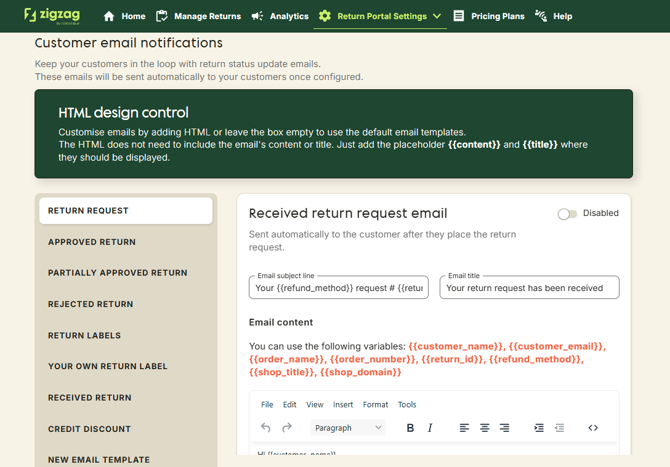The height and width of the screenshot is (467, 670).
Task: Toggle bold formatting in editor
Action: pyautogui.click(x=410, y=428)
